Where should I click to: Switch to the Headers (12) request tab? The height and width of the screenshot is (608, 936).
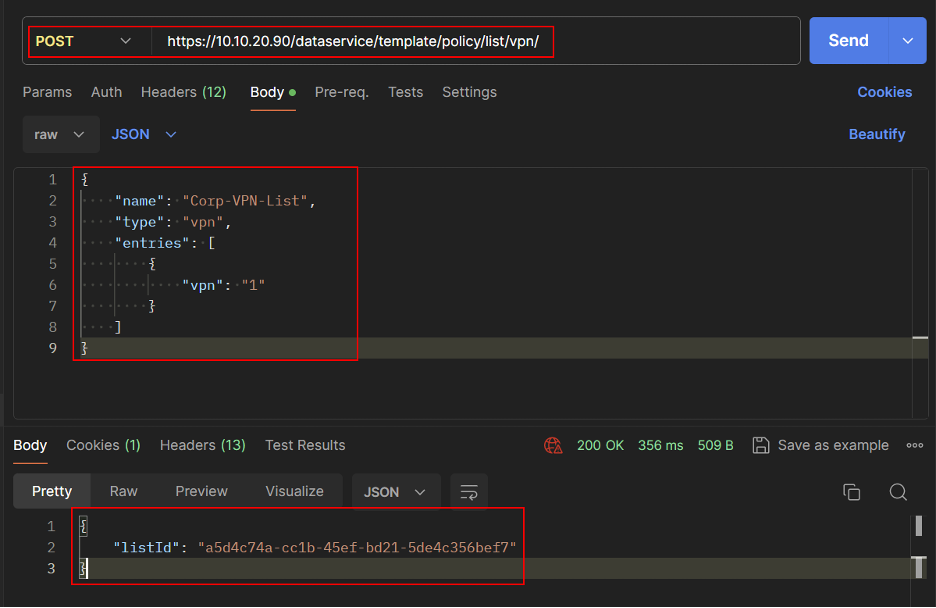[x=183, y=92]
